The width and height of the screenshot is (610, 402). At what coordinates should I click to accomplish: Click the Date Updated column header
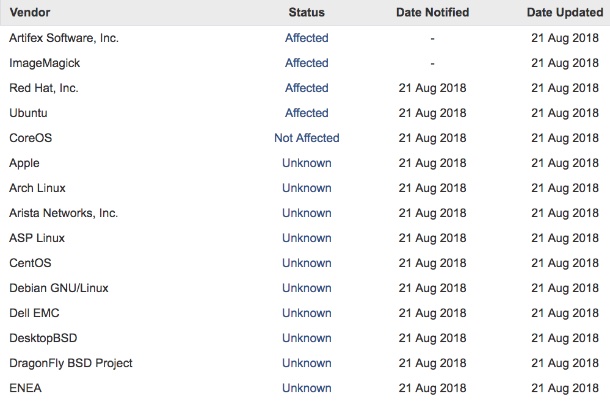point(565,12)
